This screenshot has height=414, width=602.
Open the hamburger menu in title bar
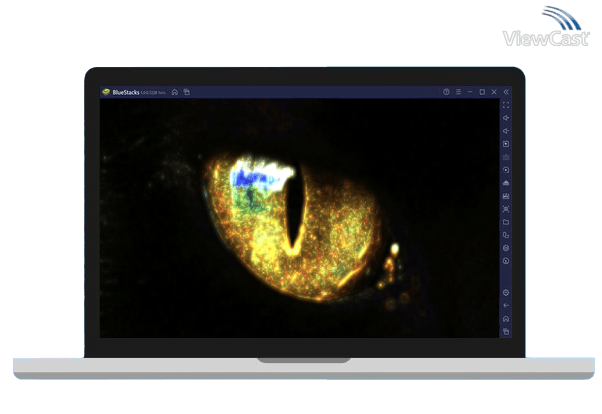pos(458,92)
